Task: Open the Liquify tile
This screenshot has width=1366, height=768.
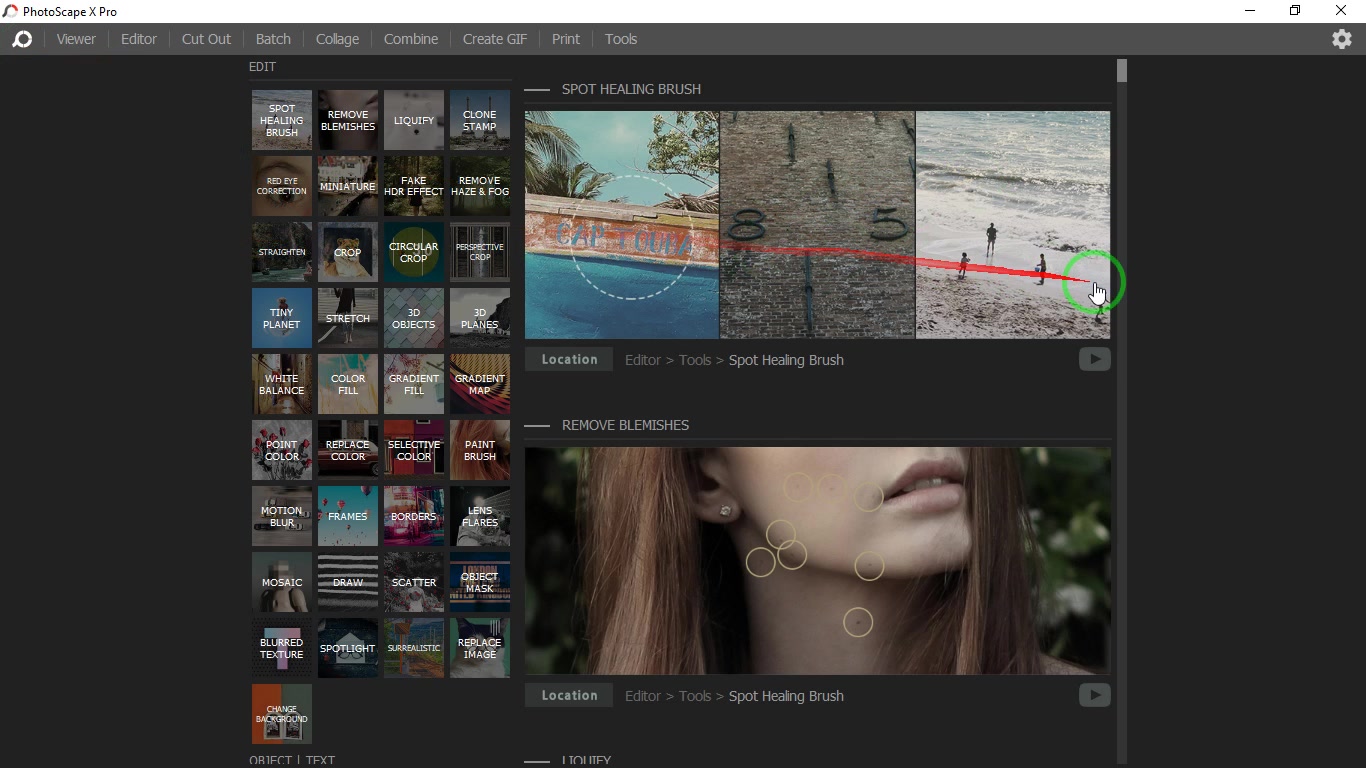Action: [x=414, y=120]
